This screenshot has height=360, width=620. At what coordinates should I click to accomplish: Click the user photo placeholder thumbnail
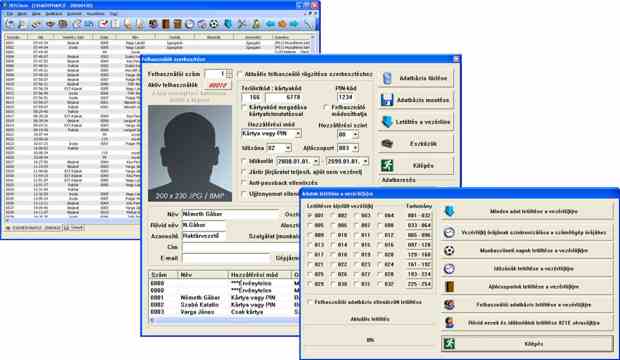(190, 153)
